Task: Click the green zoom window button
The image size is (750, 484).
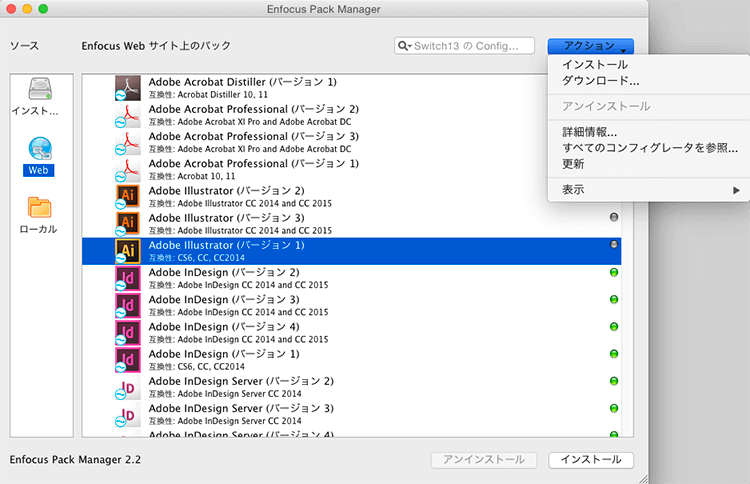Action: pos(43,9)
